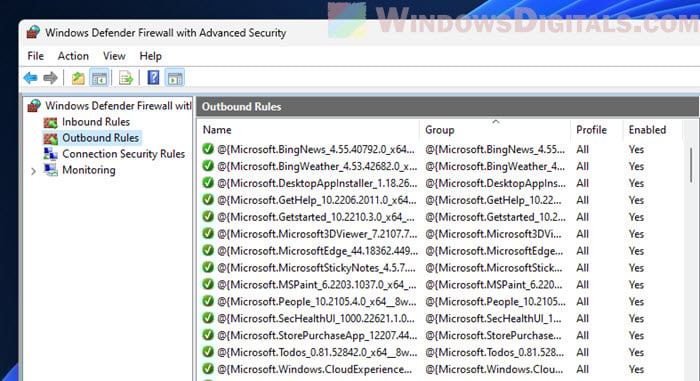Select the Microsoft.Windows.CloudExperience rule name

(x=315, y=369)
